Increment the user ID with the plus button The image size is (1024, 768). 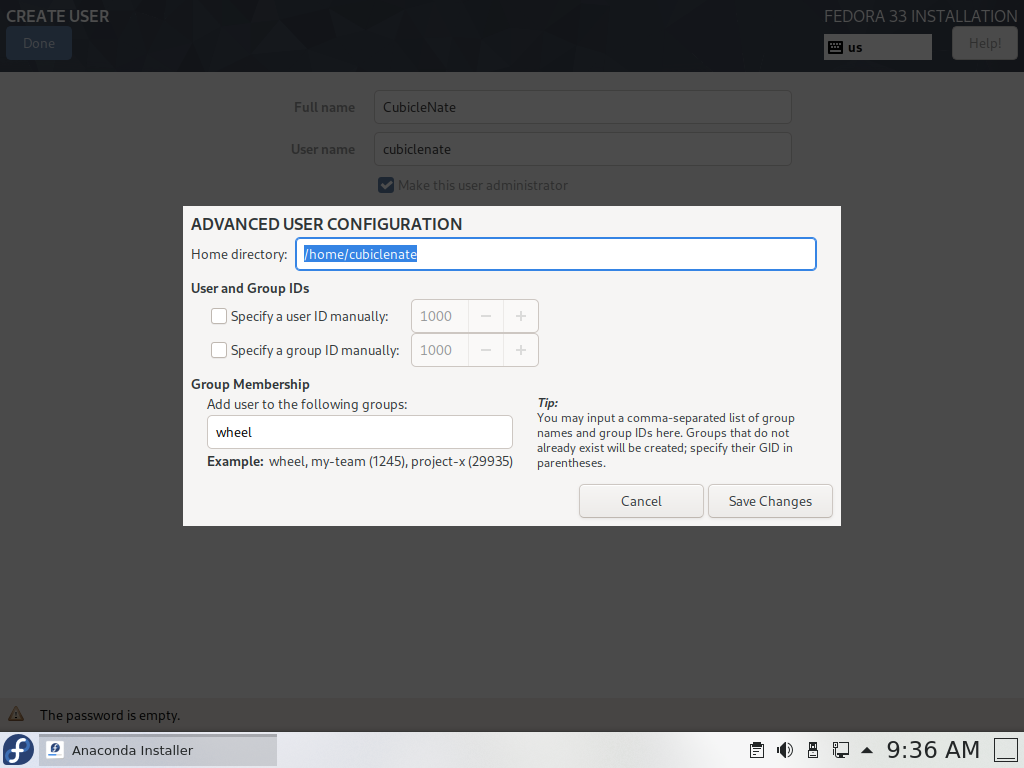[520, 315]
